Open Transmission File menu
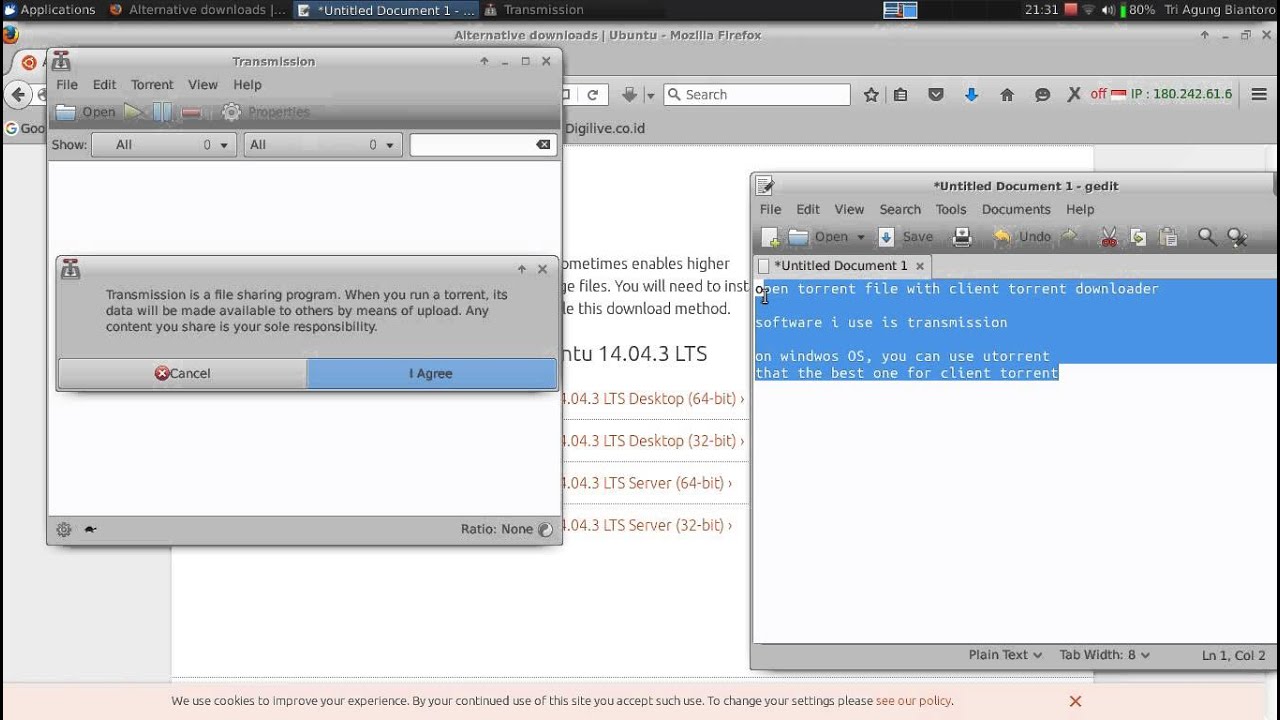This screenshot has width=1280, height=720. click(67, 85)
